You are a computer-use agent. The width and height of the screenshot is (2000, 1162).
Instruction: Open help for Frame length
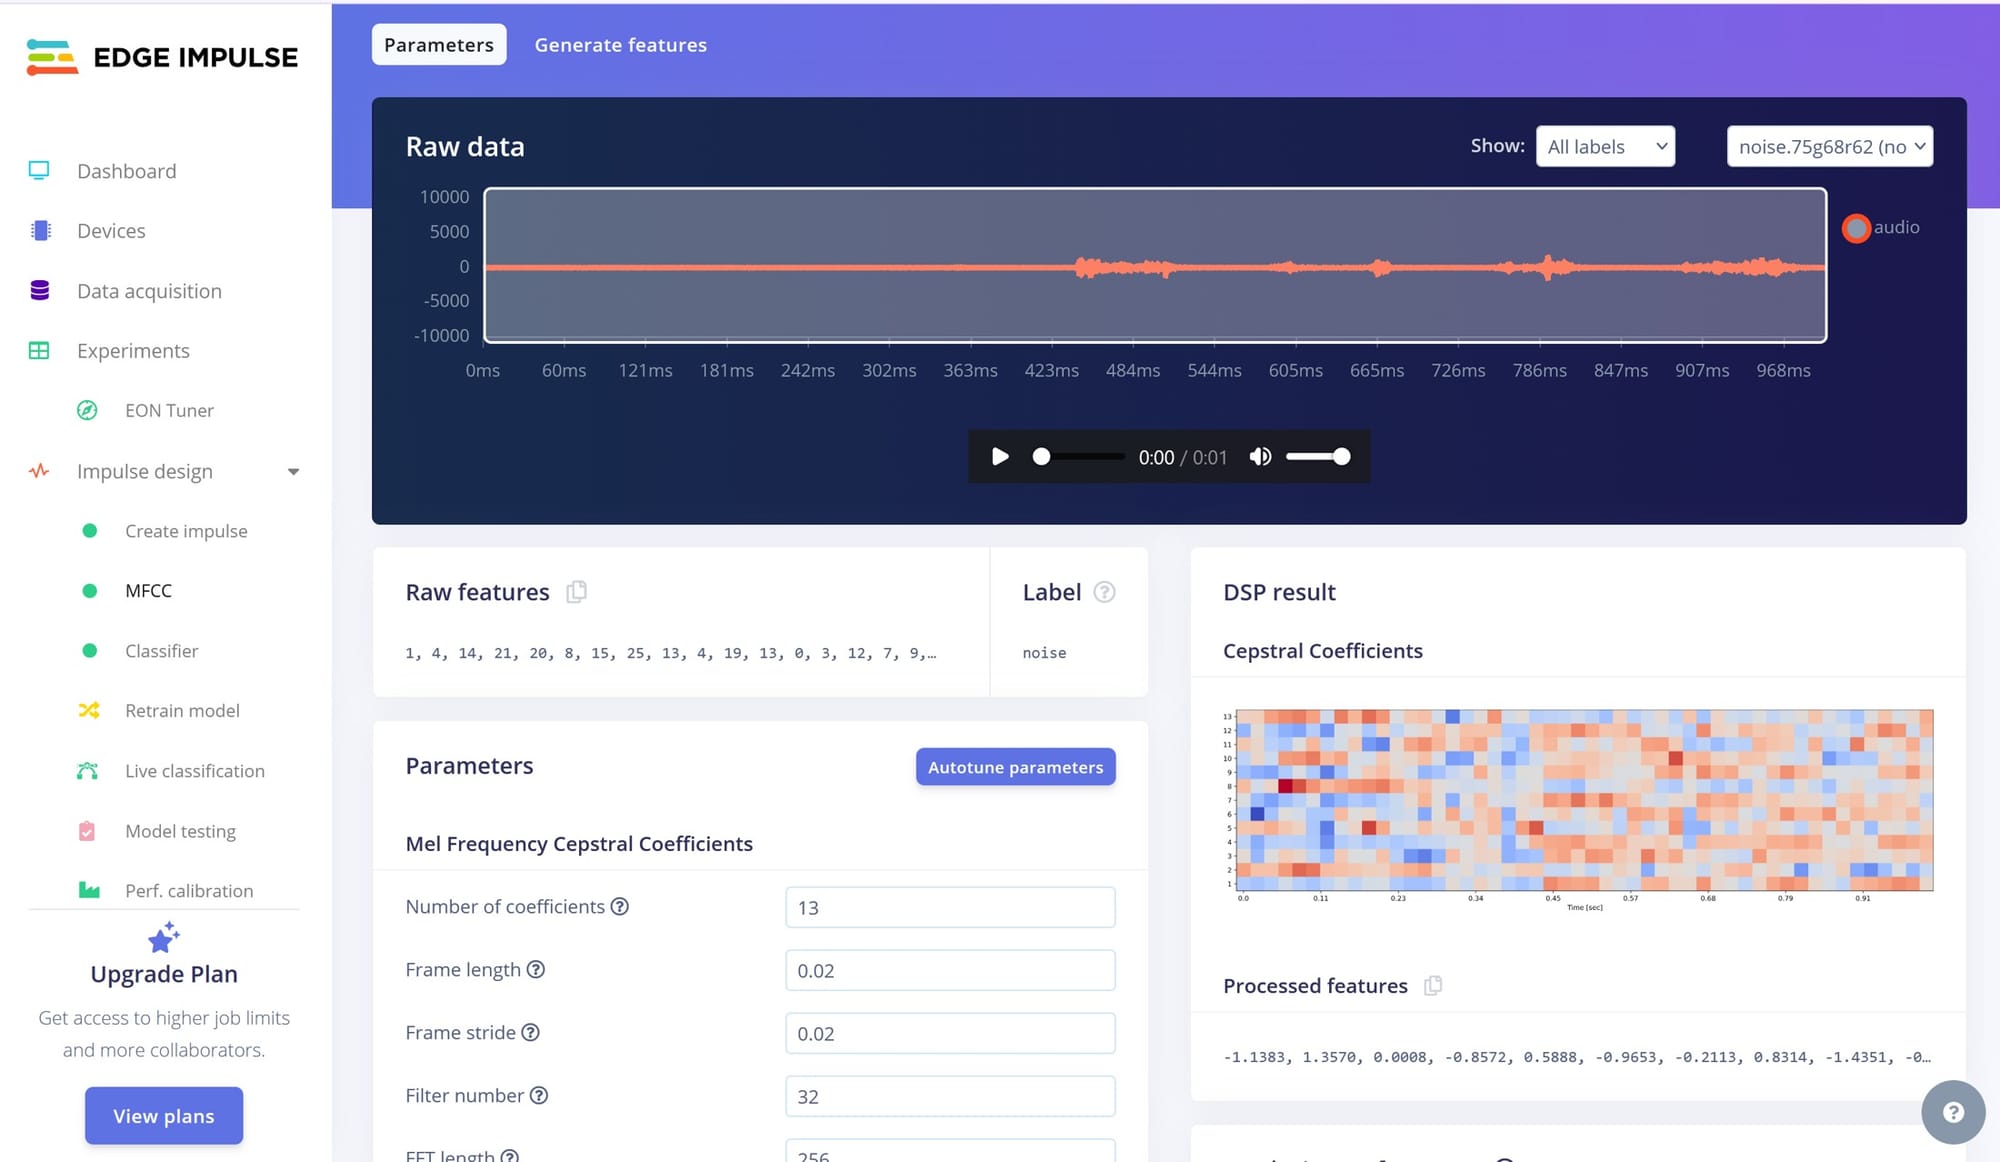[x=536, y=969]
